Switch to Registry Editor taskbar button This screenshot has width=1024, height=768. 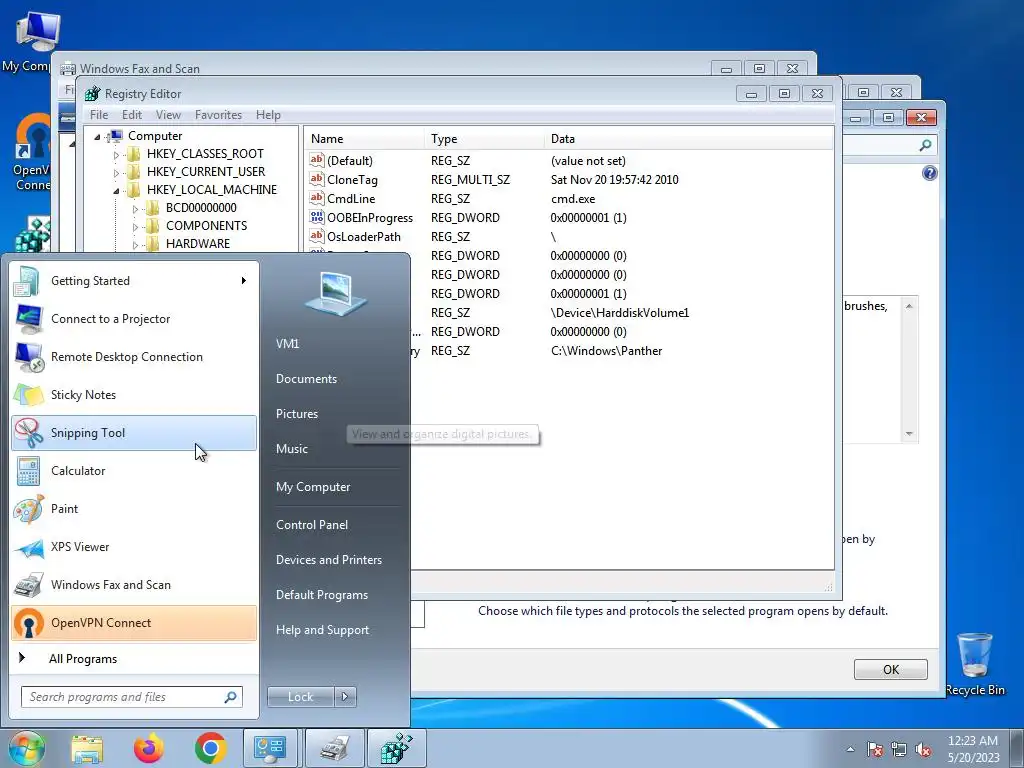point(397,748)
